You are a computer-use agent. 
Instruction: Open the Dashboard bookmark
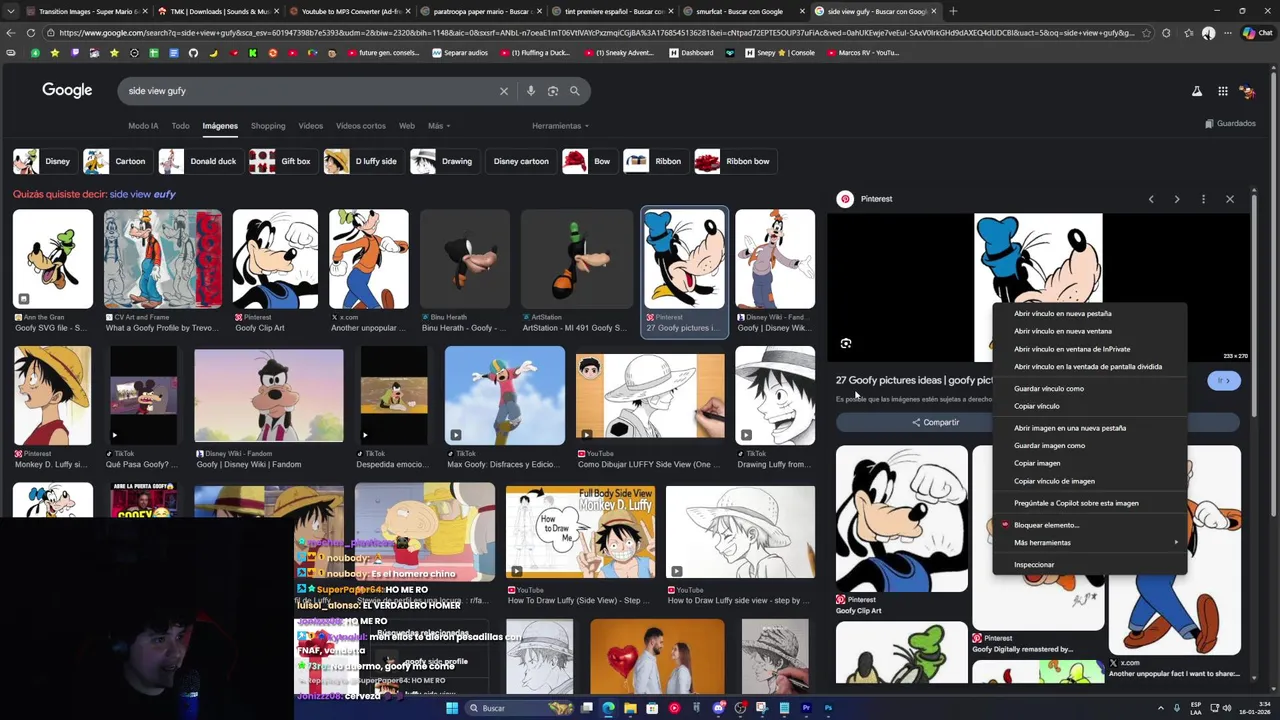(691, 53)
